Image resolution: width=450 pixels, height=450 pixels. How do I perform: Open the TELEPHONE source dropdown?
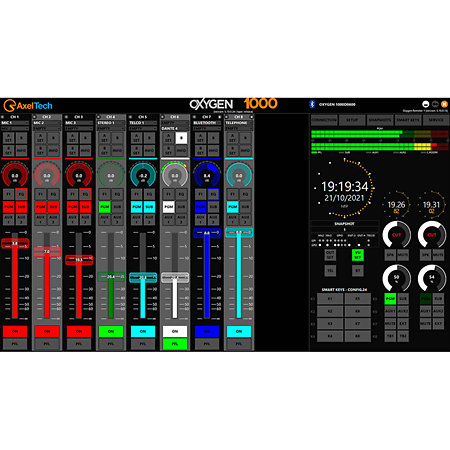pos(239,123)
